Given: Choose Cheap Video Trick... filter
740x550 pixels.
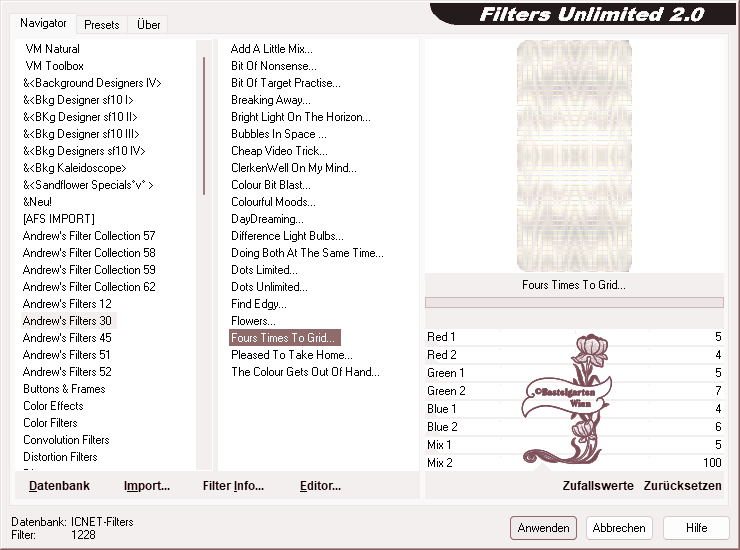Looking at the screenshot, I should point(279,151).
